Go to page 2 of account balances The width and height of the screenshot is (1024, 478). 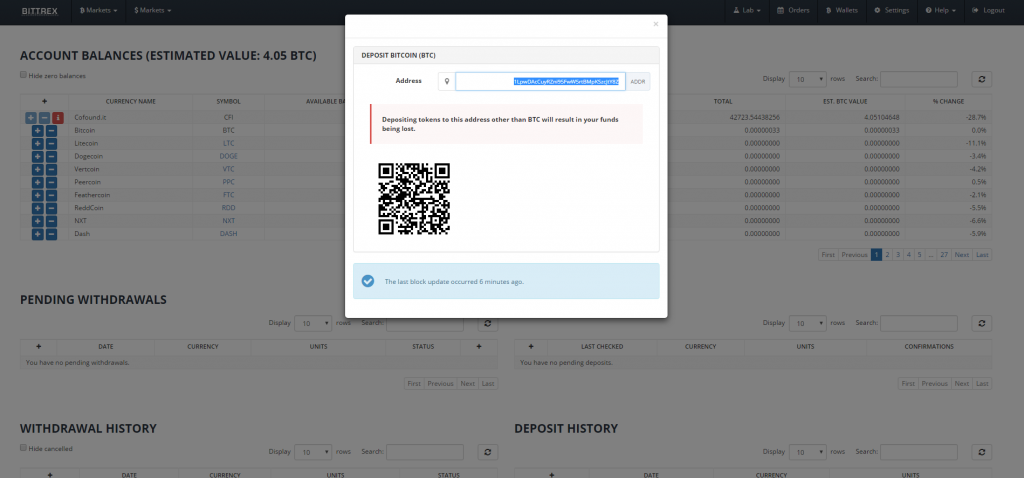tap(888, 255)
